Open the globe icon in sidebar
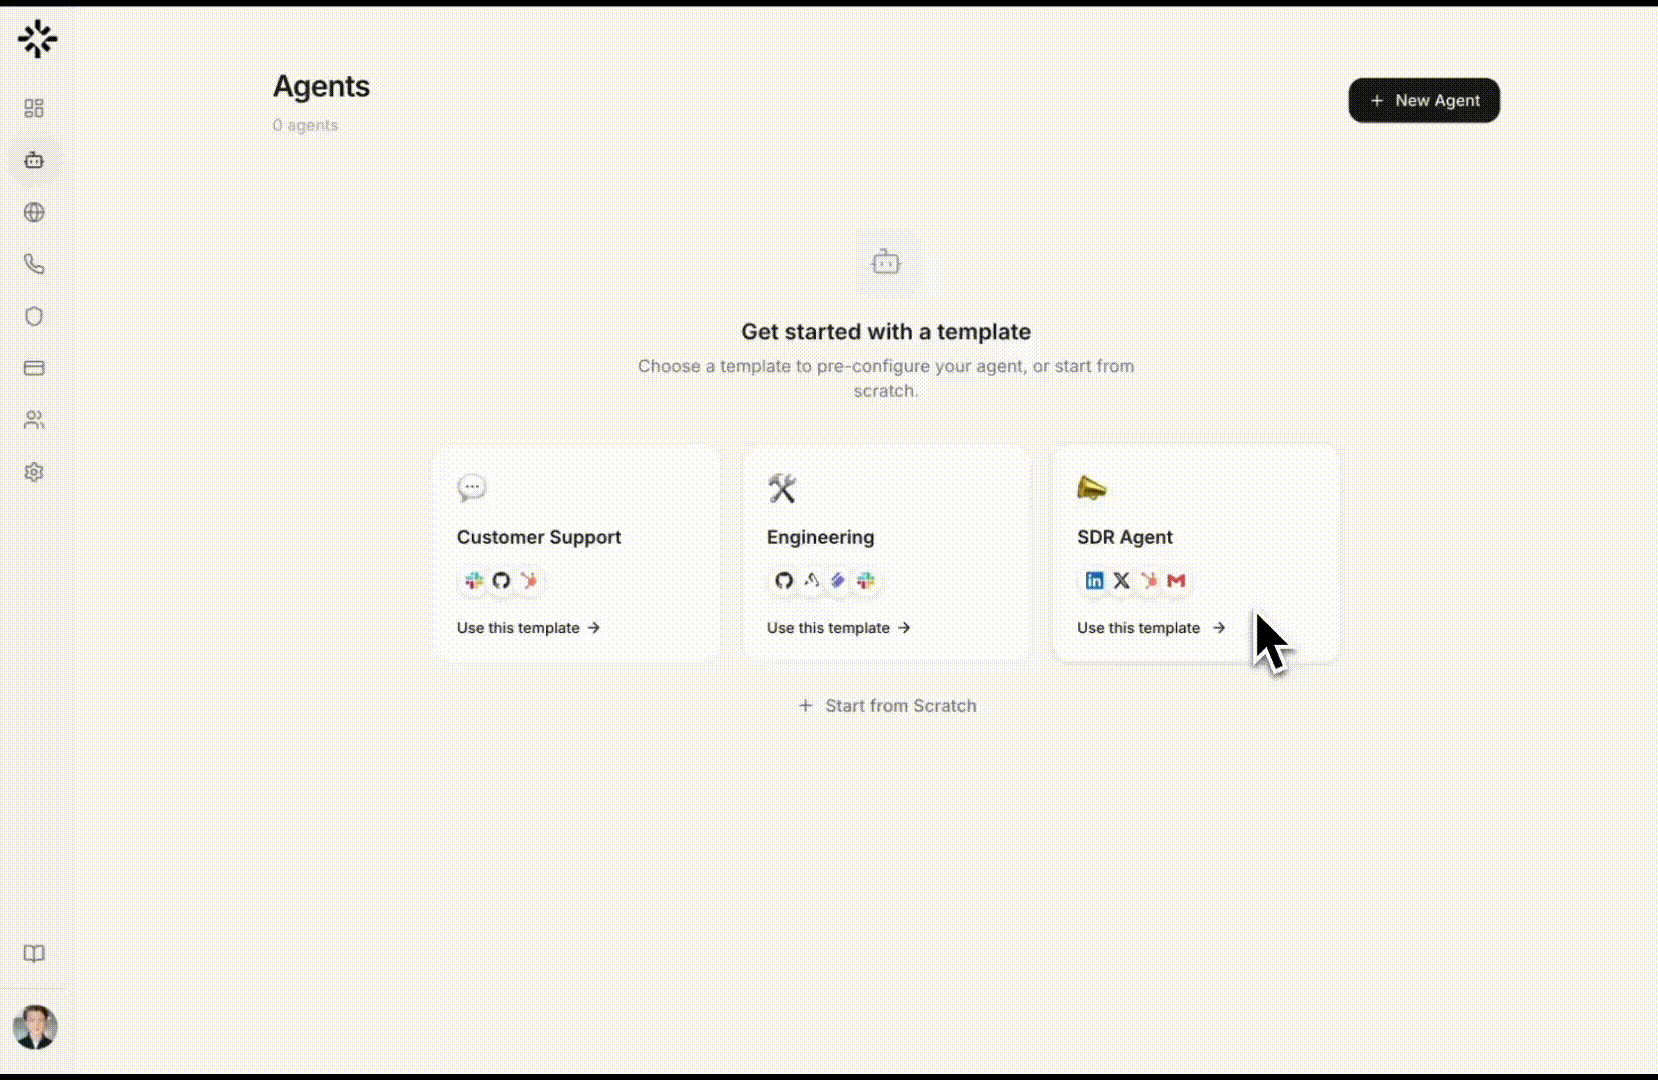This screenshot has height=1080, width=1658. [34, 212]
